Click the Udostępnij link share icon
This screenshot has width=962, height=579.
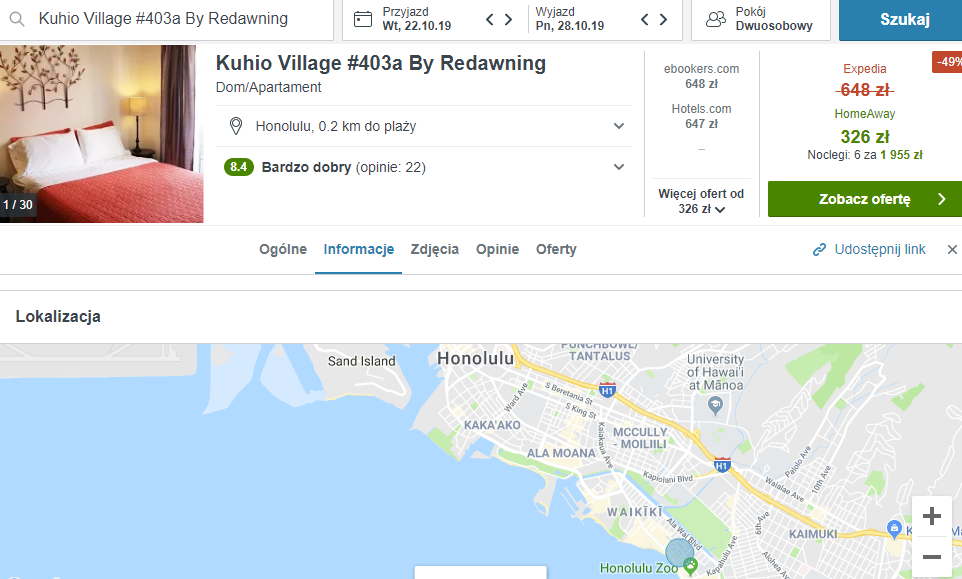click(x=819, y=249)
